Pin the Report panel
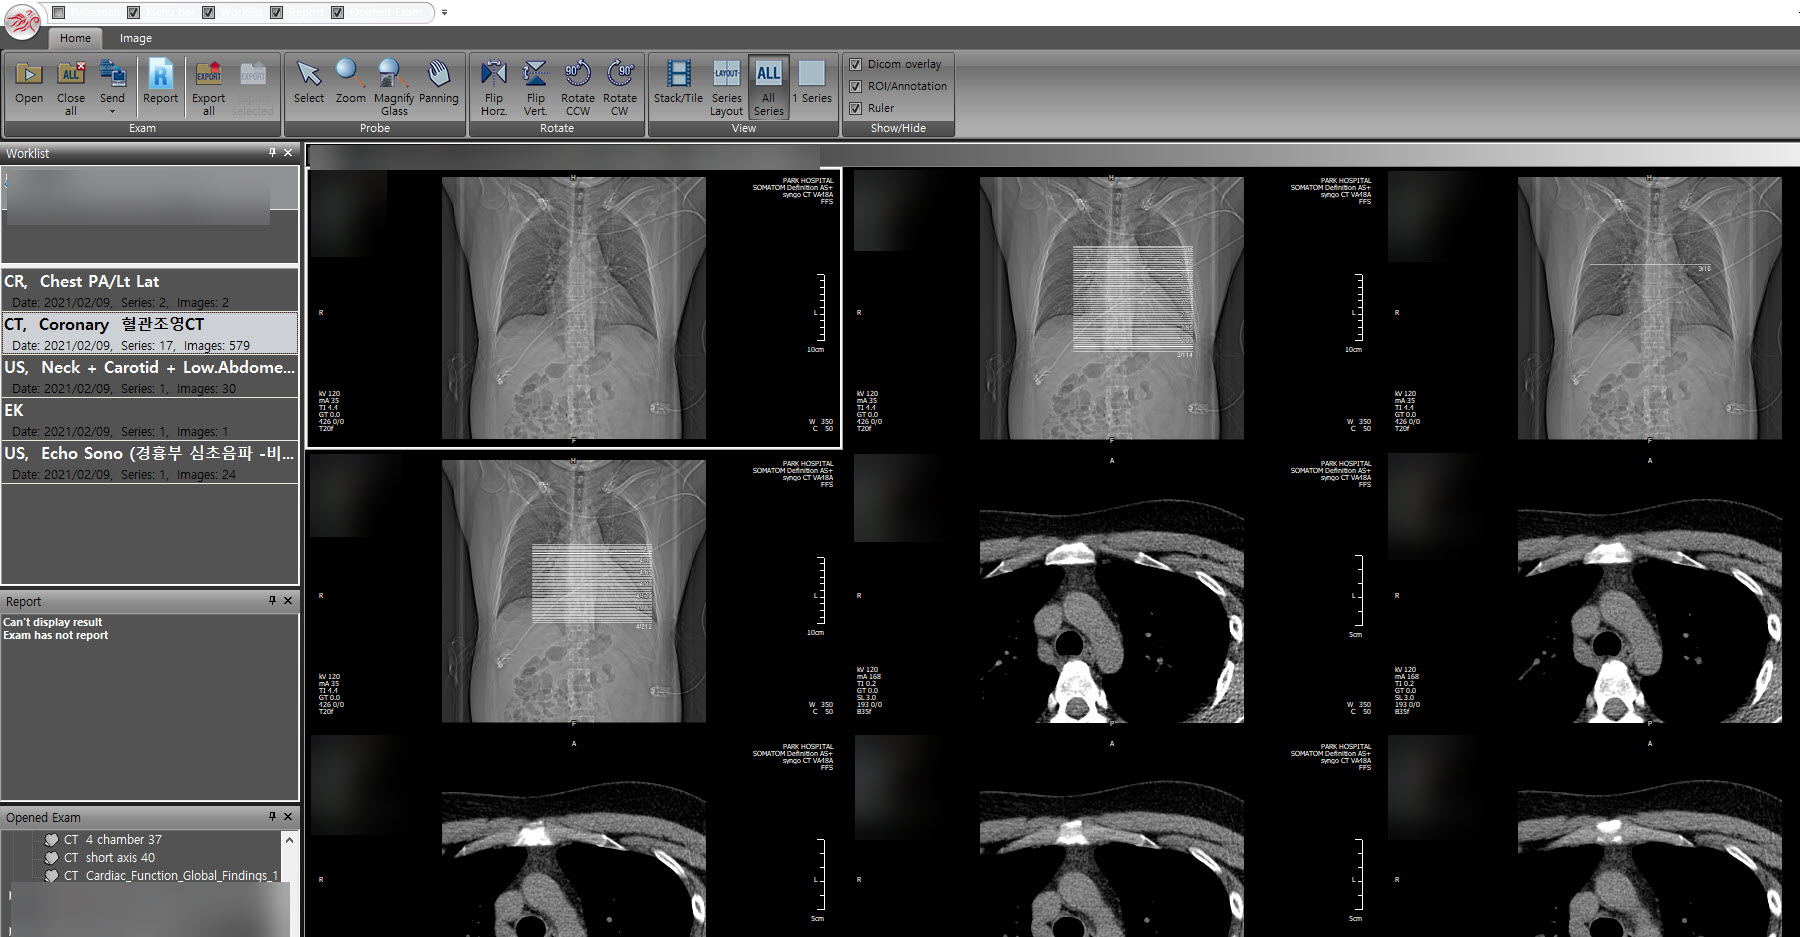 (272, 601)
